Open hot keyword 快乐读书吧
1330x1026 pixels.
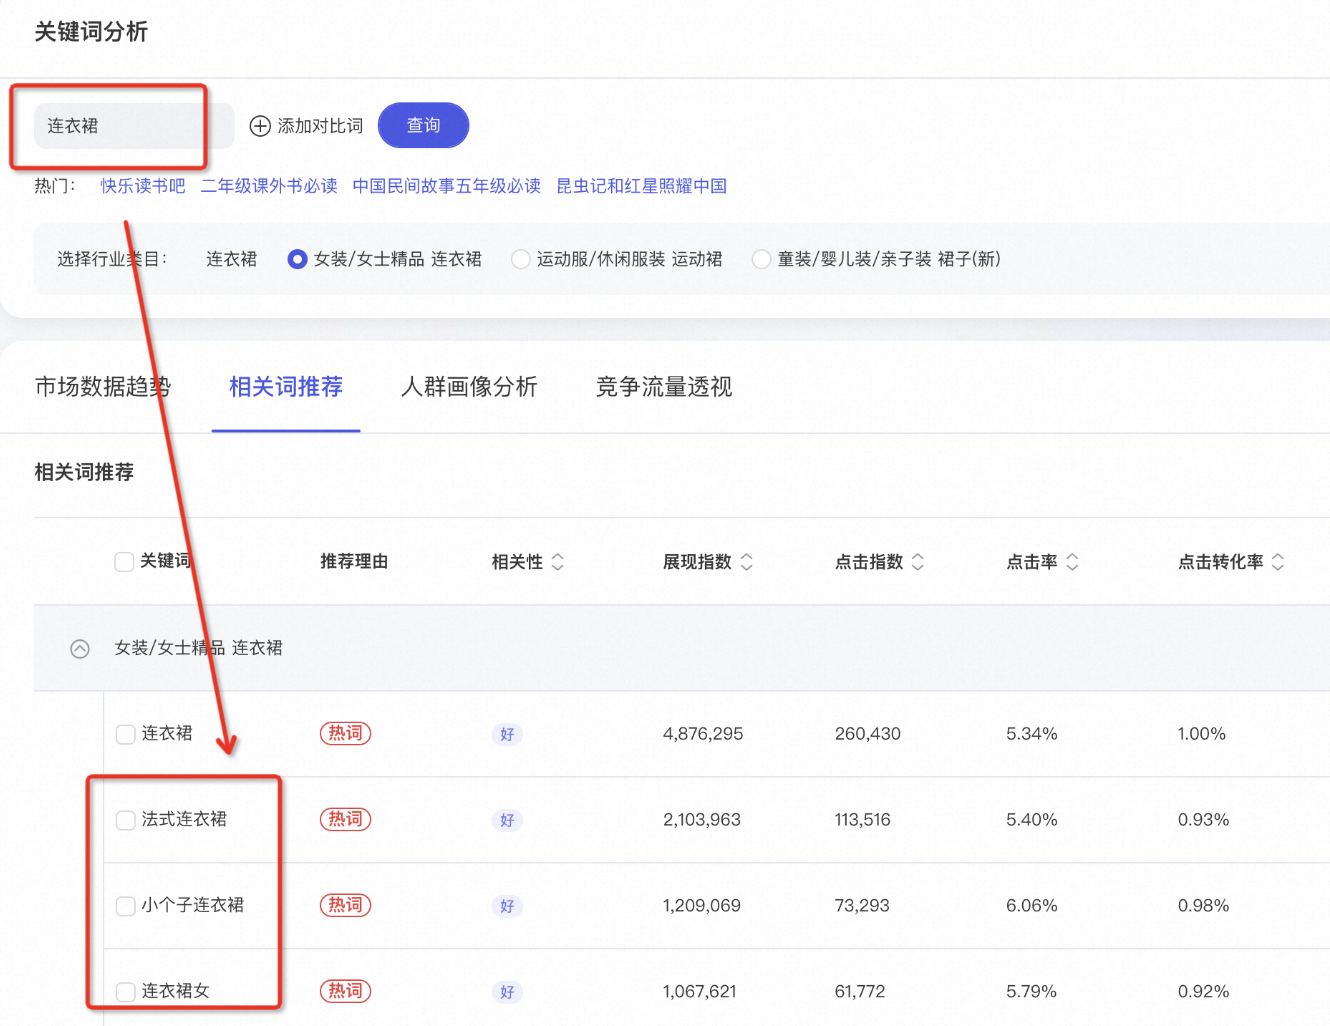[143, 186]
